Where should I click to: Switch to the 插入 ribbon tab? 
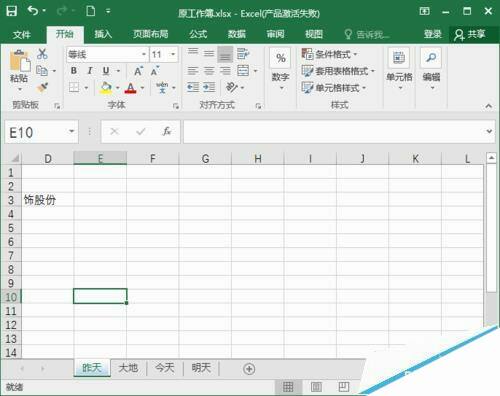click(103, 34)
